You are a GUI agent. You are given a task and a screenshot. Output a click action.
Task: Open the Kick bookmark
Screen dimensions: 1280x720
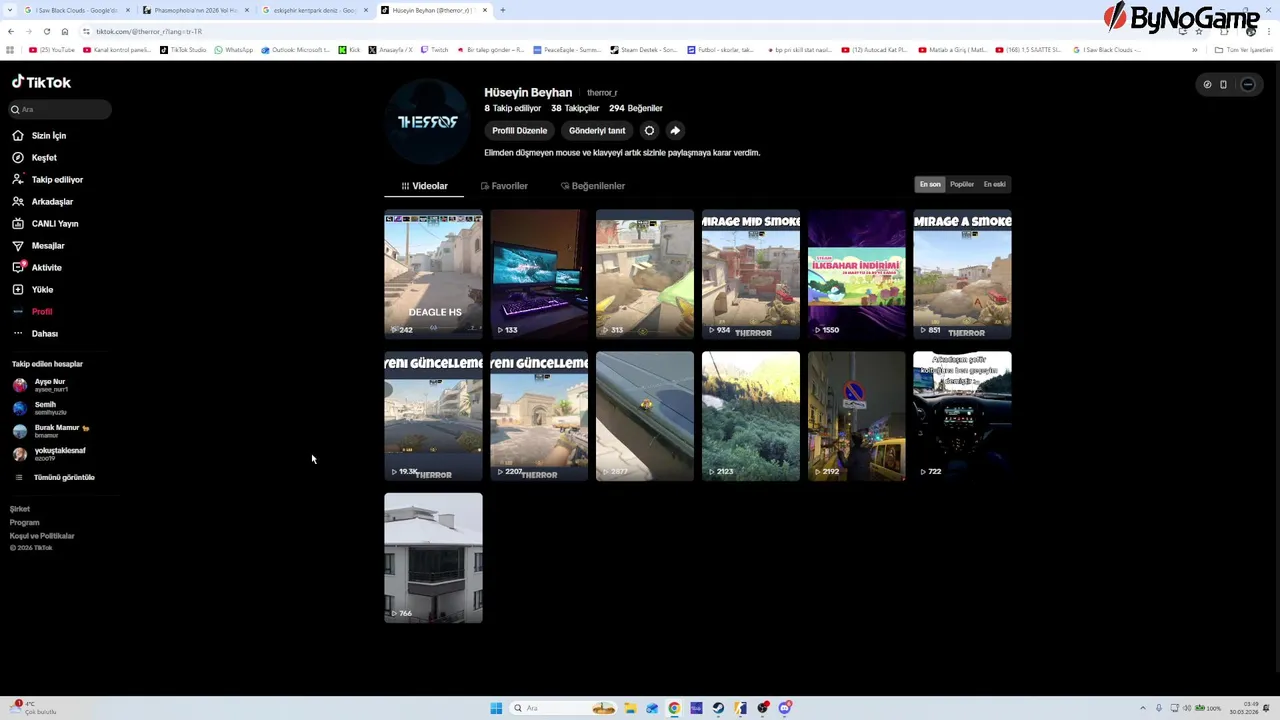[x=350, y=49]
